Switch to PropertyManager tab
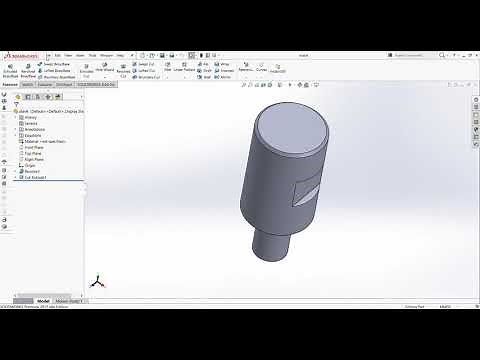 pyautogui.click(x=28, y=97)
